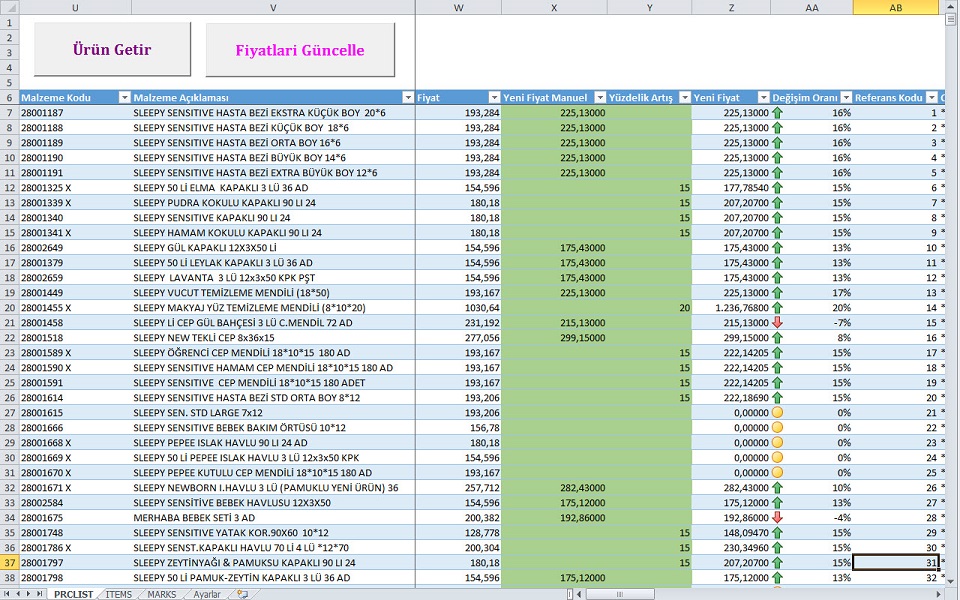
Task: Click the first sheet navigation arrow
Action: [7, 594]
